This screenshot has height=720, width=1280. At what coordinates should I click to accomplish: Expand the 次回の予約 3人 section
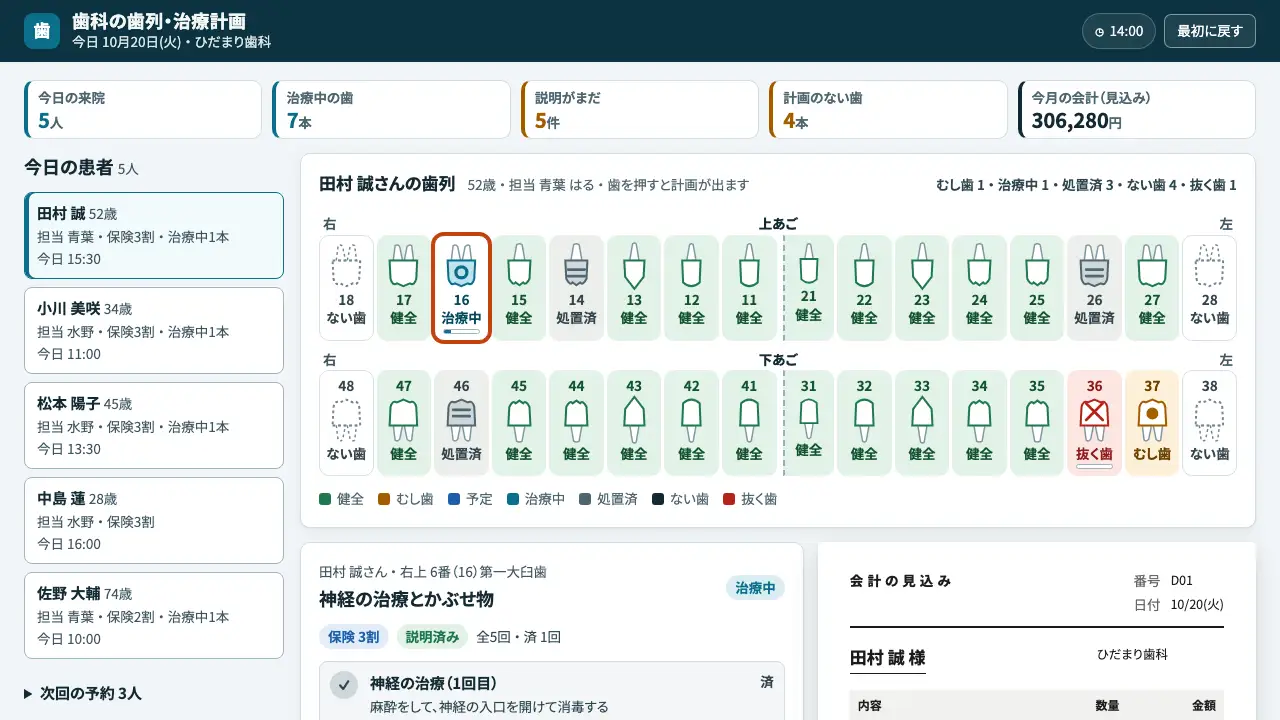tap(82, 693)
